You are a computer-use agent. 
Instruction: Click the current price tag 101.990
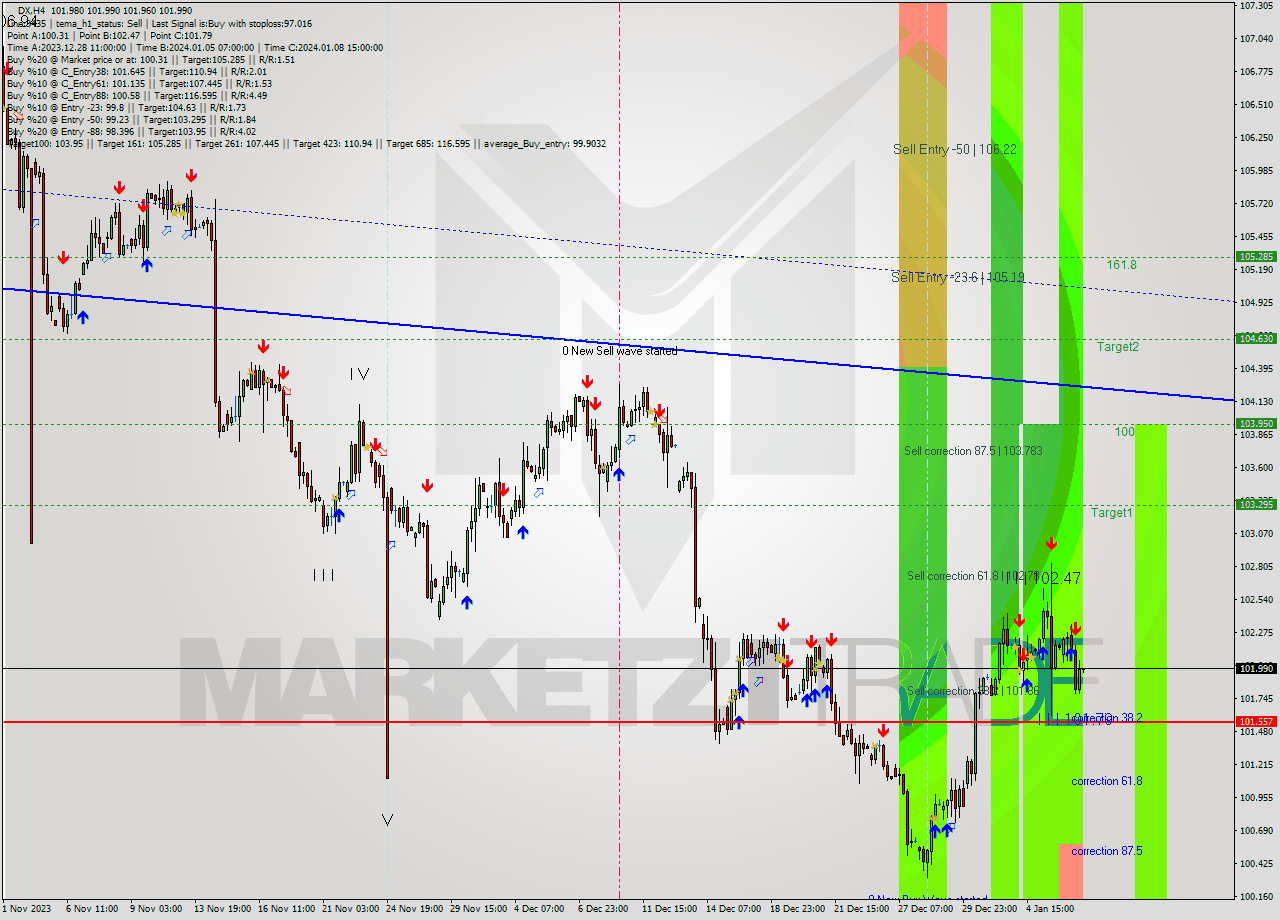[x=1256, y=668]
